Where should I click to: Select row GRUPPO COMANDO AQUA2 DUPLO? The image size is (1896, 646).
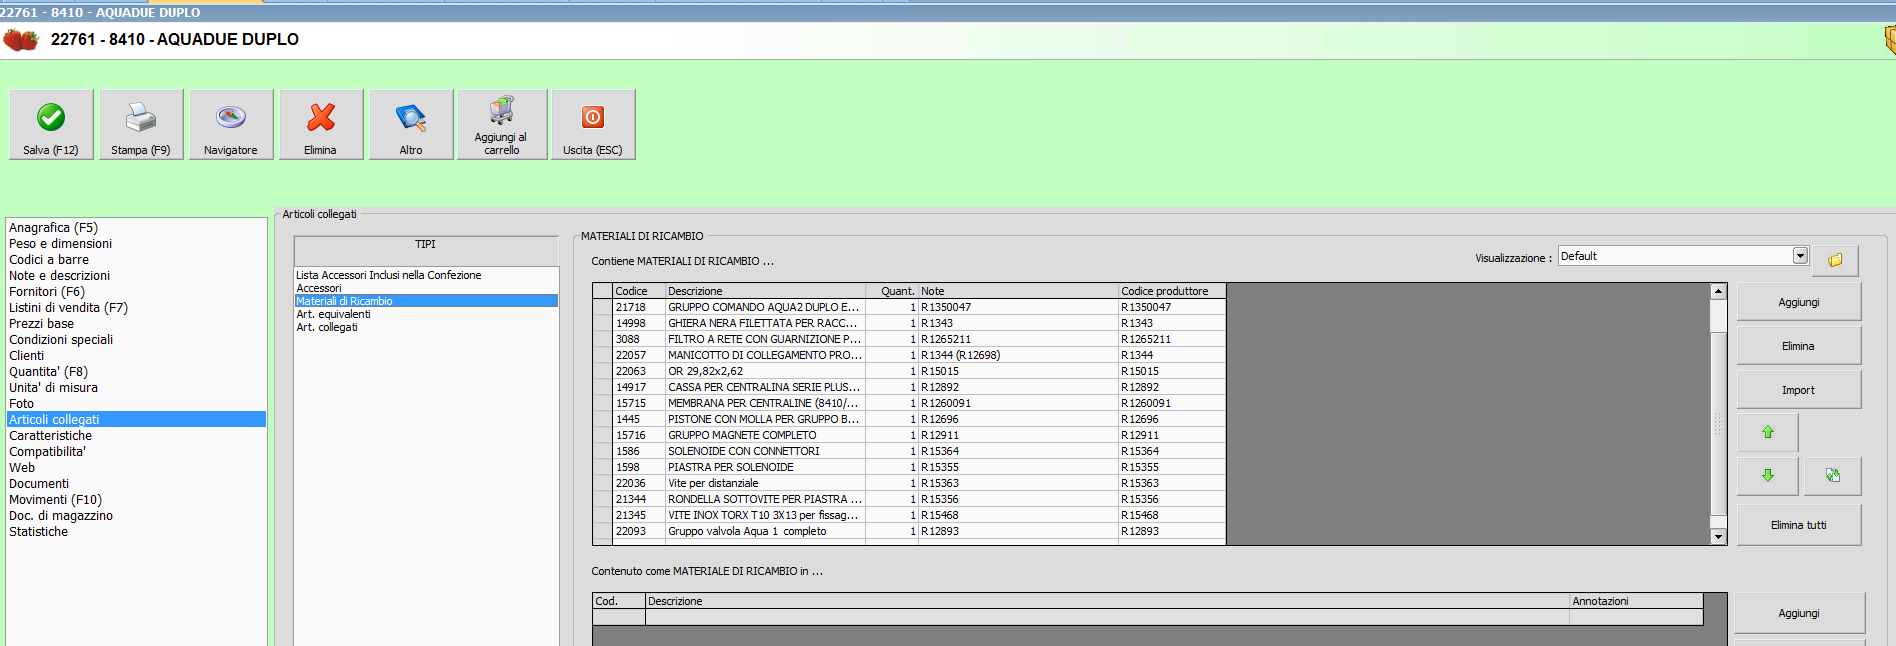(909, 307)
